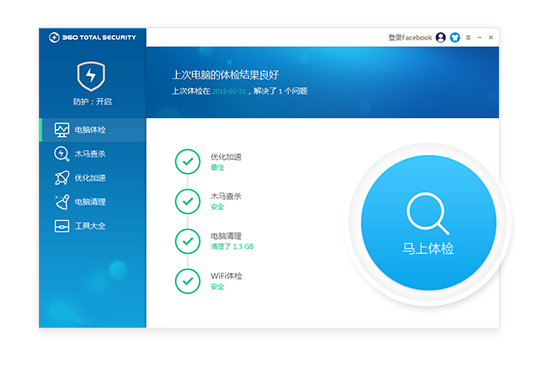Click the green checkmark beside WiFi体检
Viewport: 540px width, 365px height.
(x=188, y=281)
